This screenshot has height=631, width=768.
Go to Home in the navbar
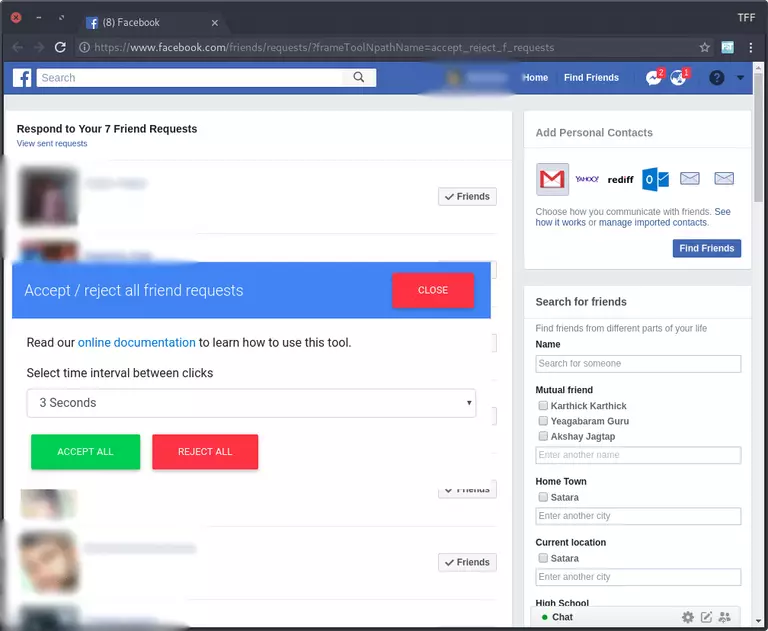click(x=535, y=78)
